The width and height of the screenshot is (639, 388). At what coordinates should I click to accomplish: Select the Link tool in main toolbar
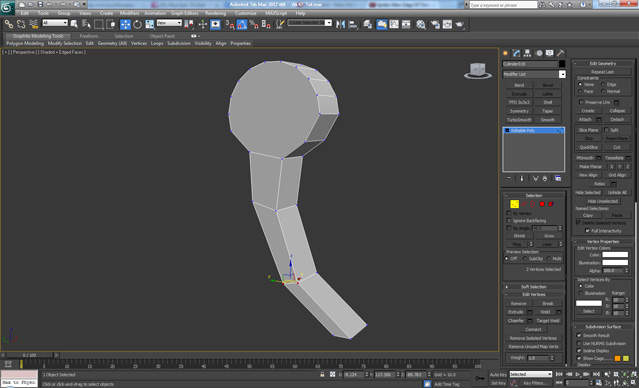(9, 24)
